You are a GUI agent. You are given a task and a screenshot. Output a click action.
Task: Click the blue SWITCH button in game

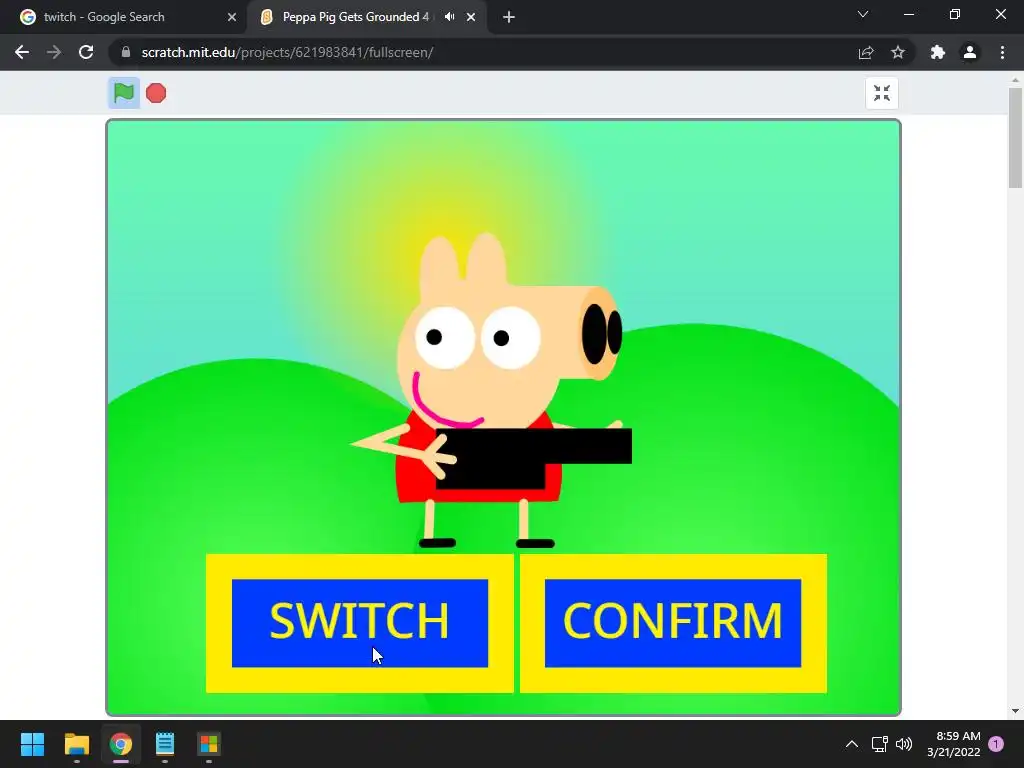coord(360,623)
